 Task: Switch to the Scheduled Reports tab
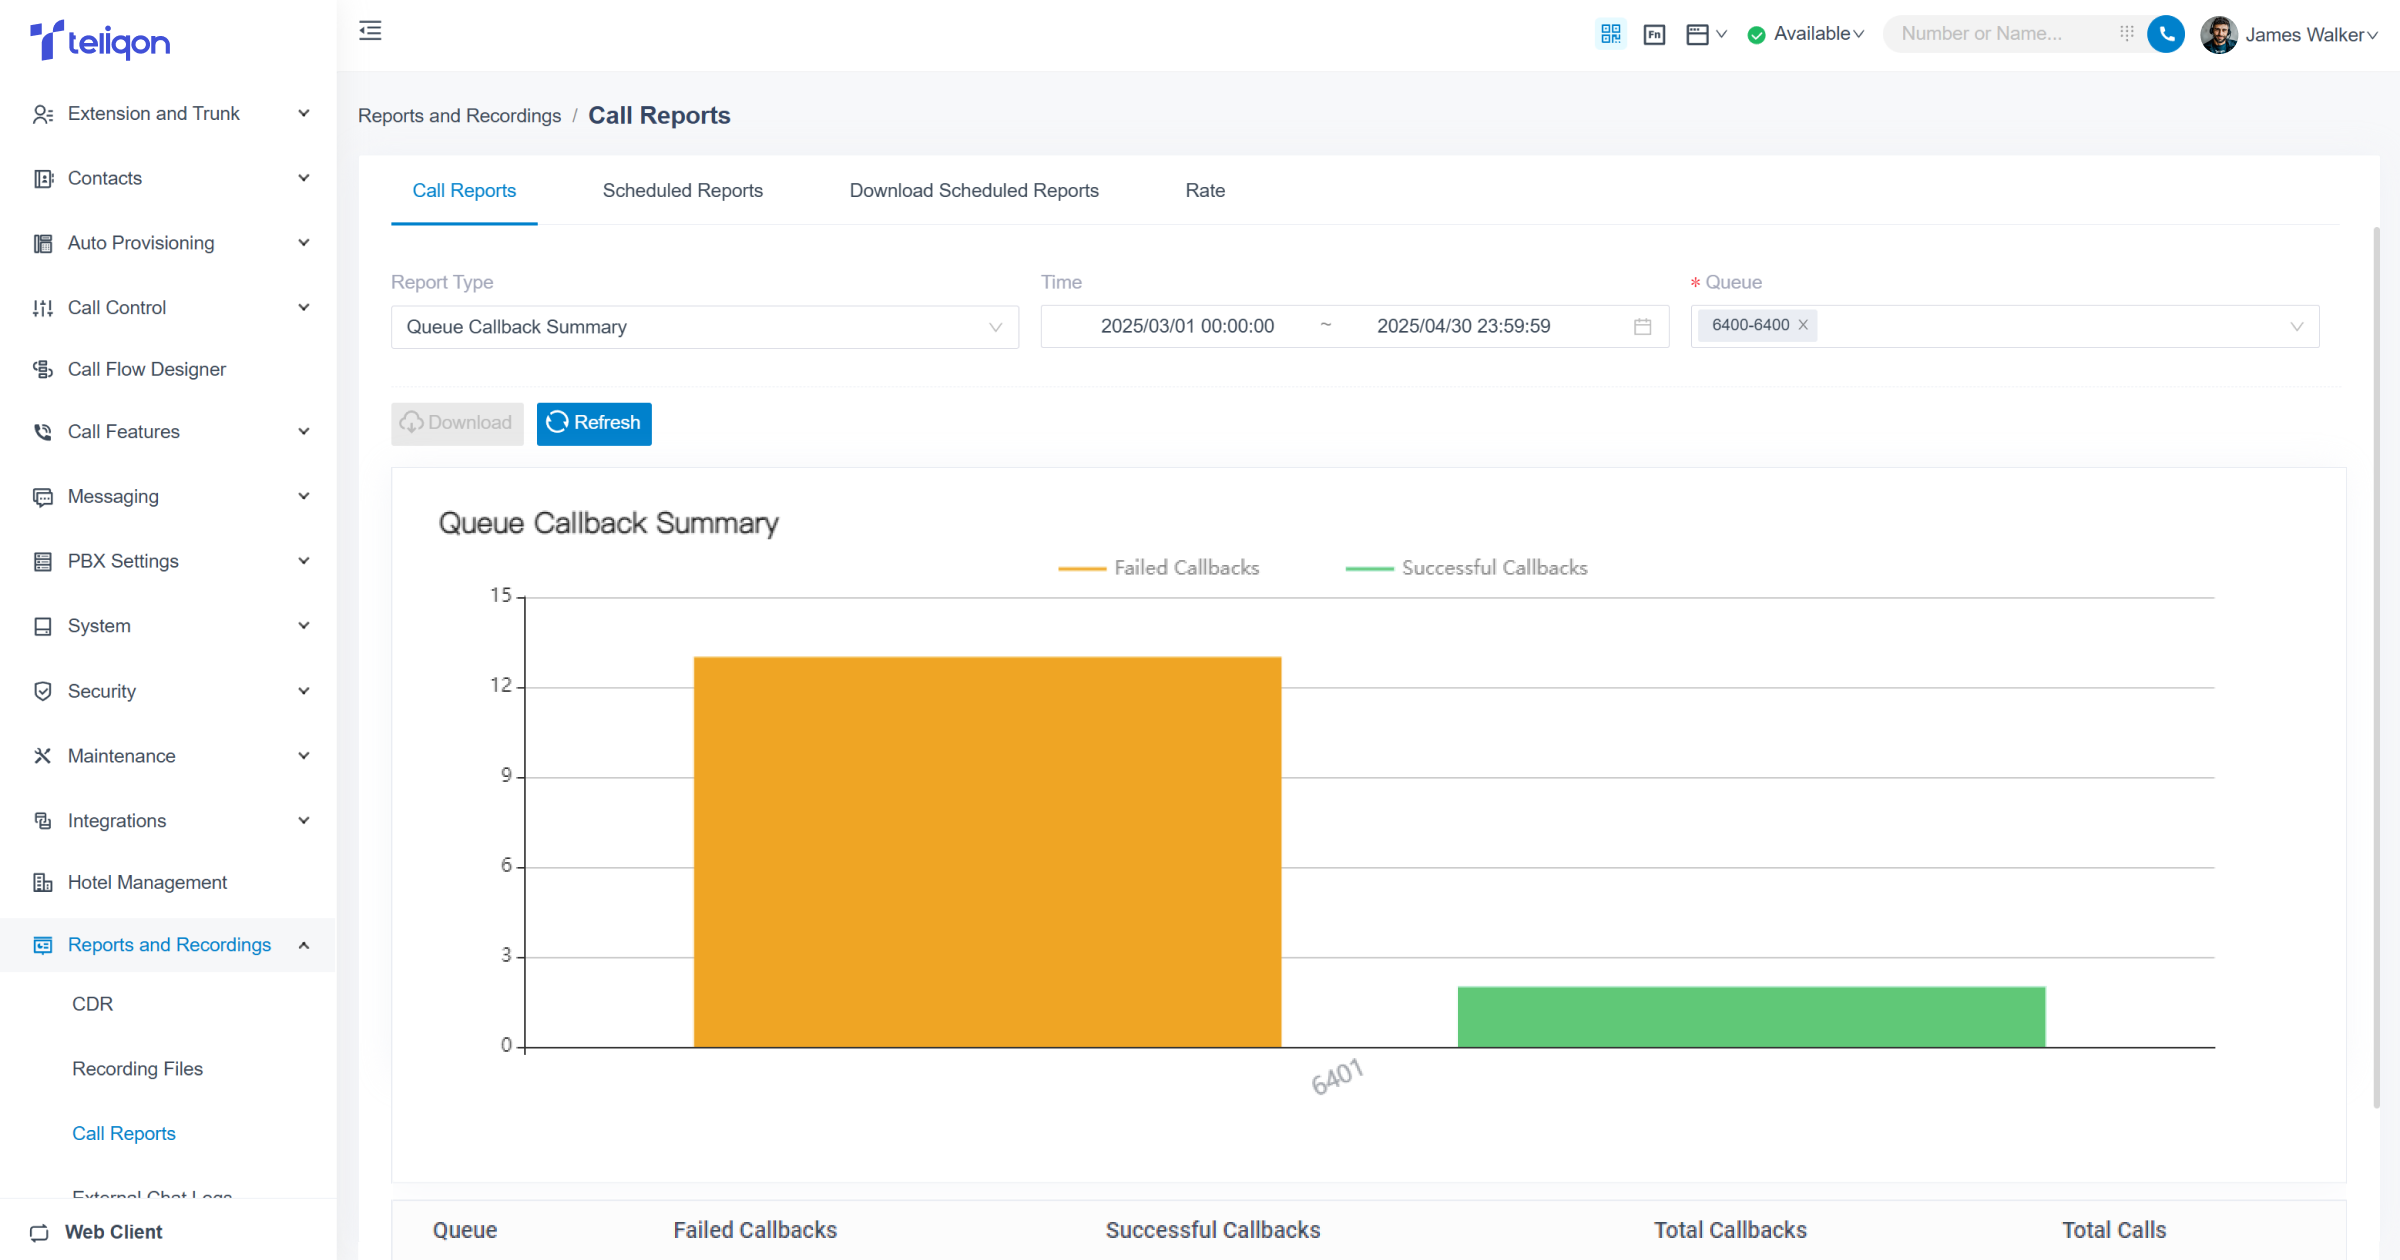pyautogui.click(x=682, y=190)
